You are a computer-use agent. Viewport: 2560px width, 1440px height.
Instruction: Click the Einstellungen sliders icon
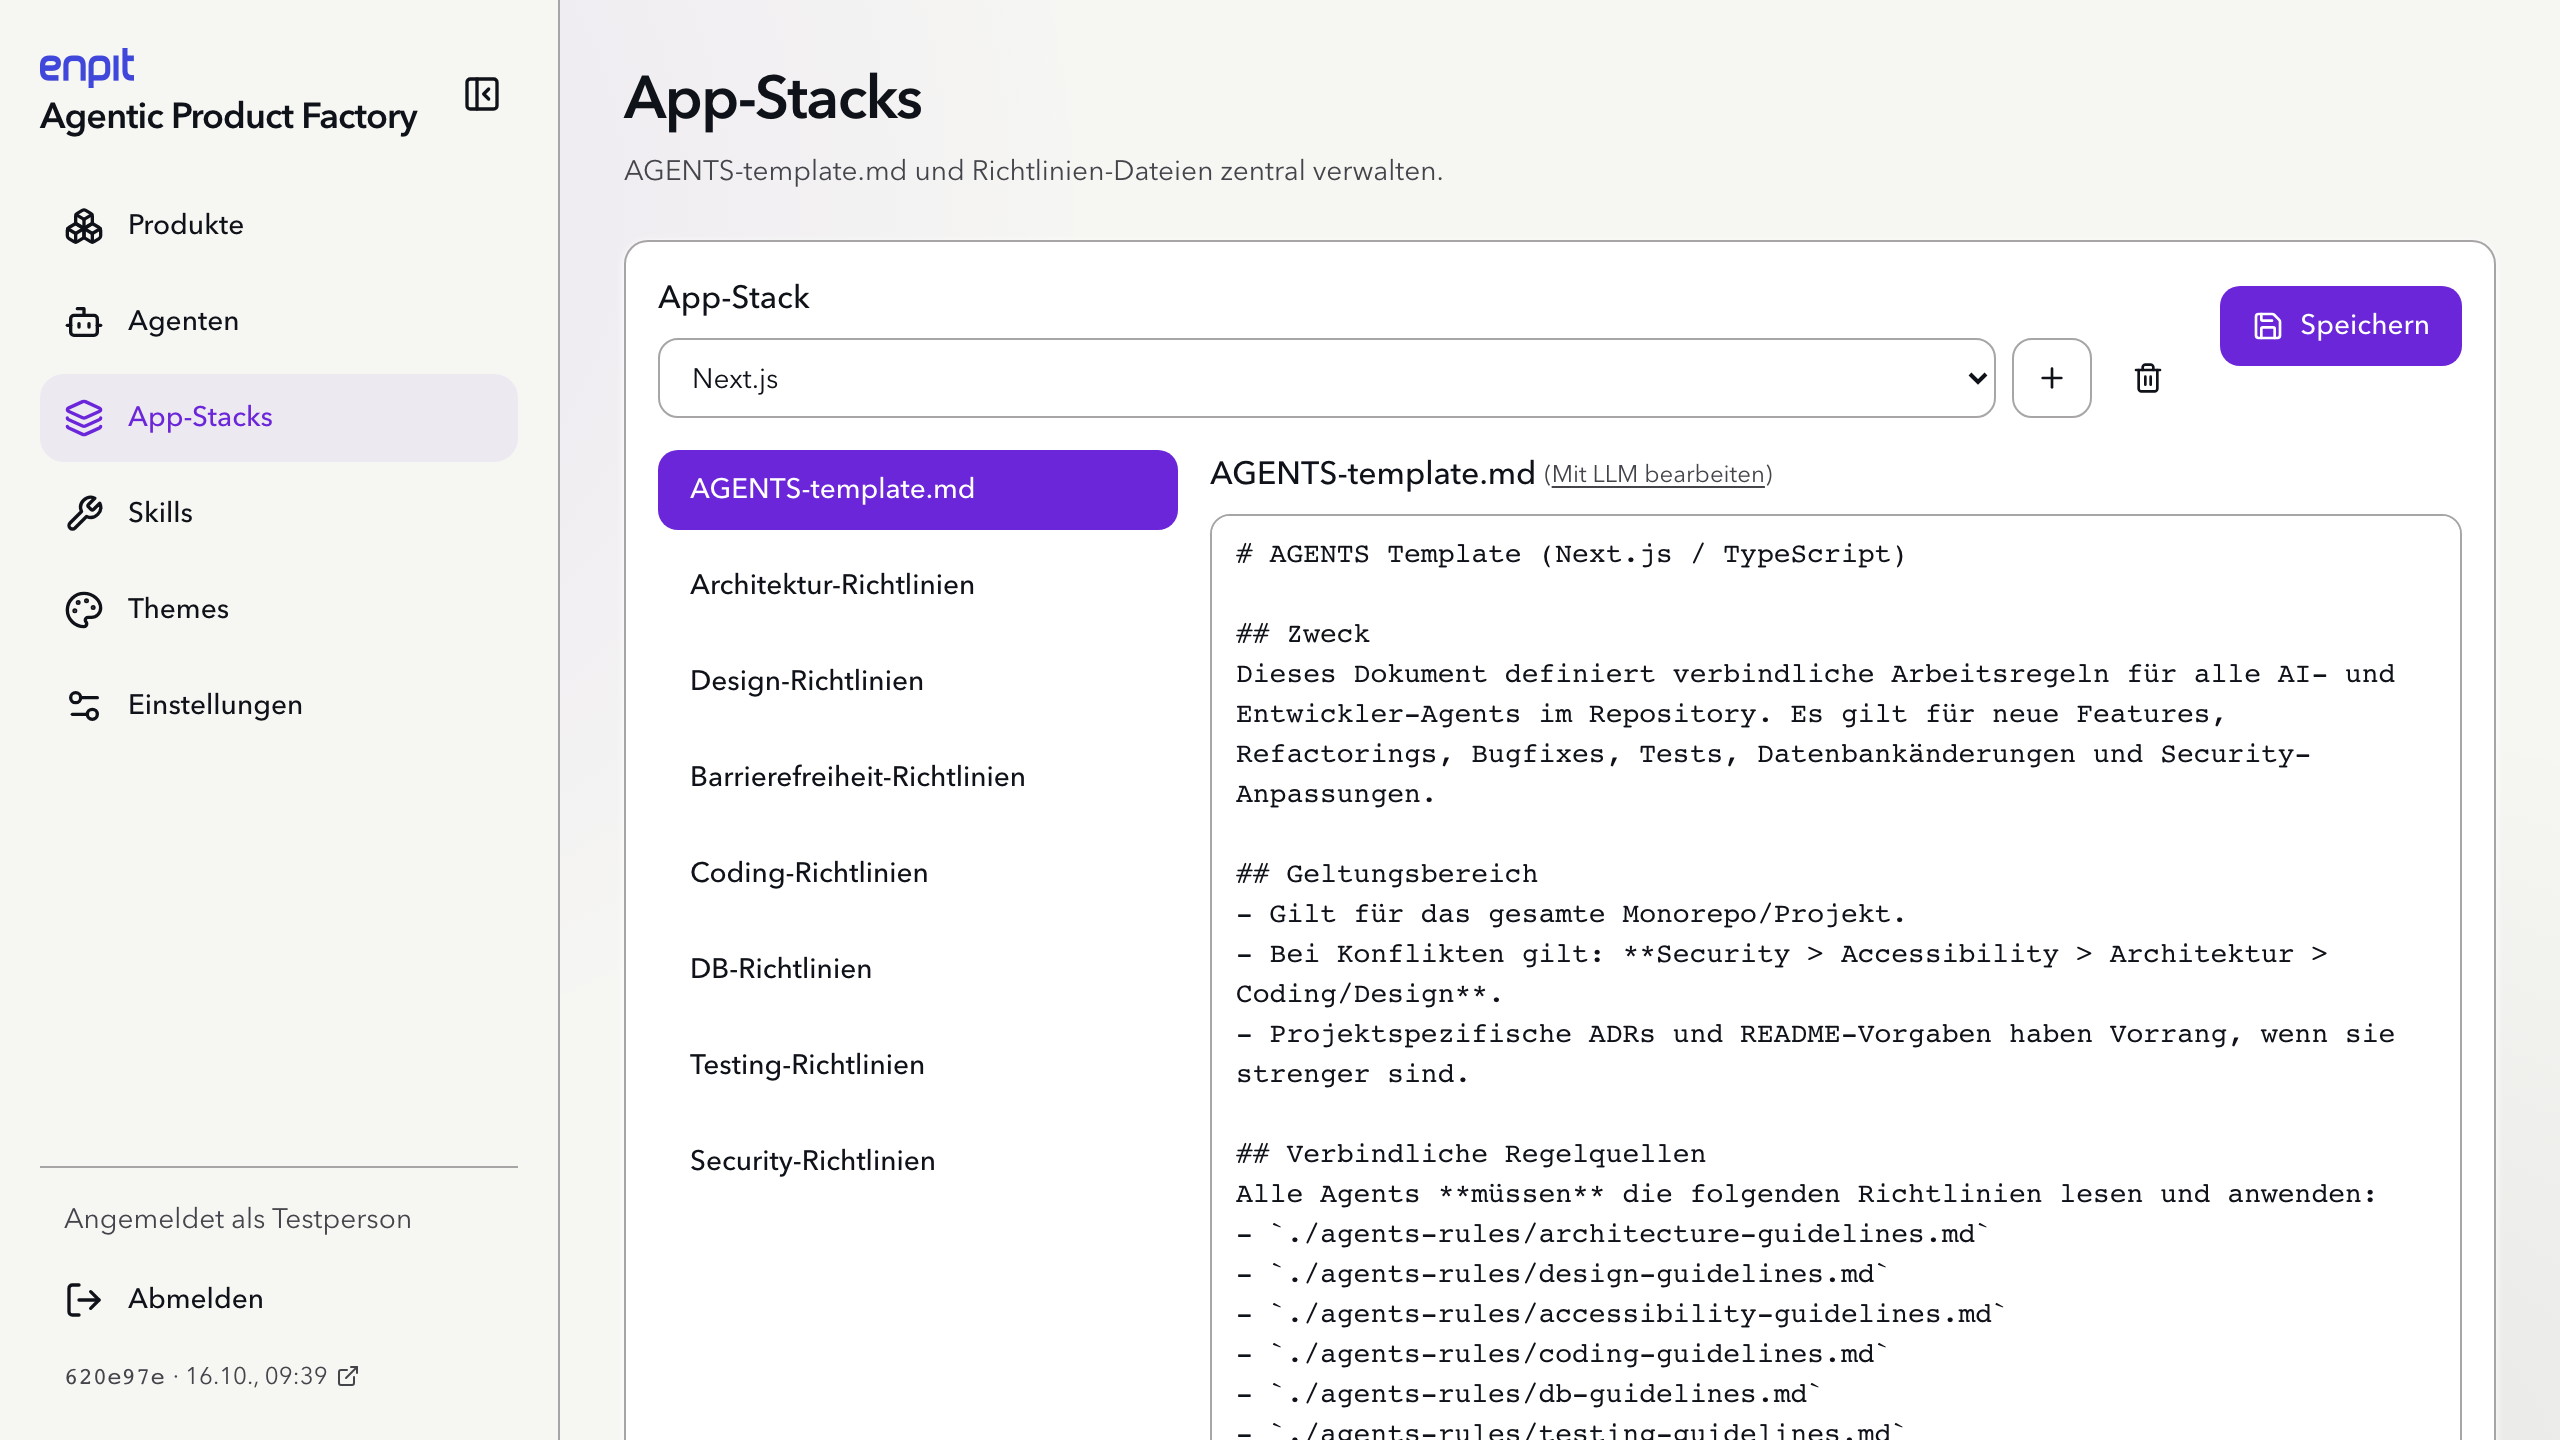pos(84,705)
